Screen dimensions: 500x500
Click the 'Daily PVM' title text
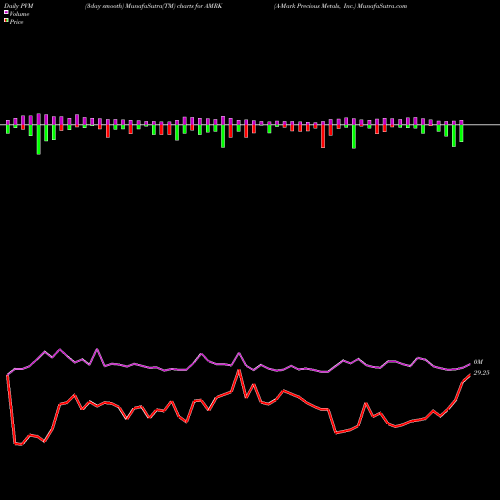pos(19,6)
